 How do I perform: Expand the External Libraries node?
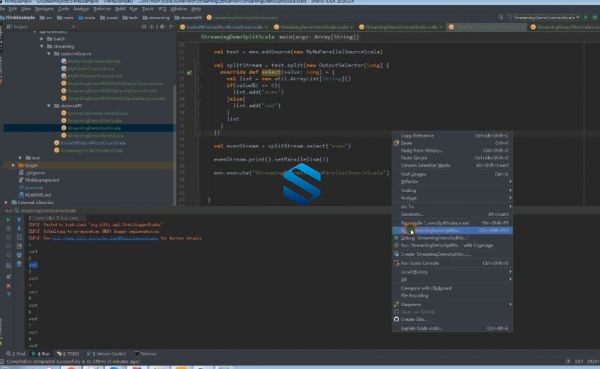6,202
